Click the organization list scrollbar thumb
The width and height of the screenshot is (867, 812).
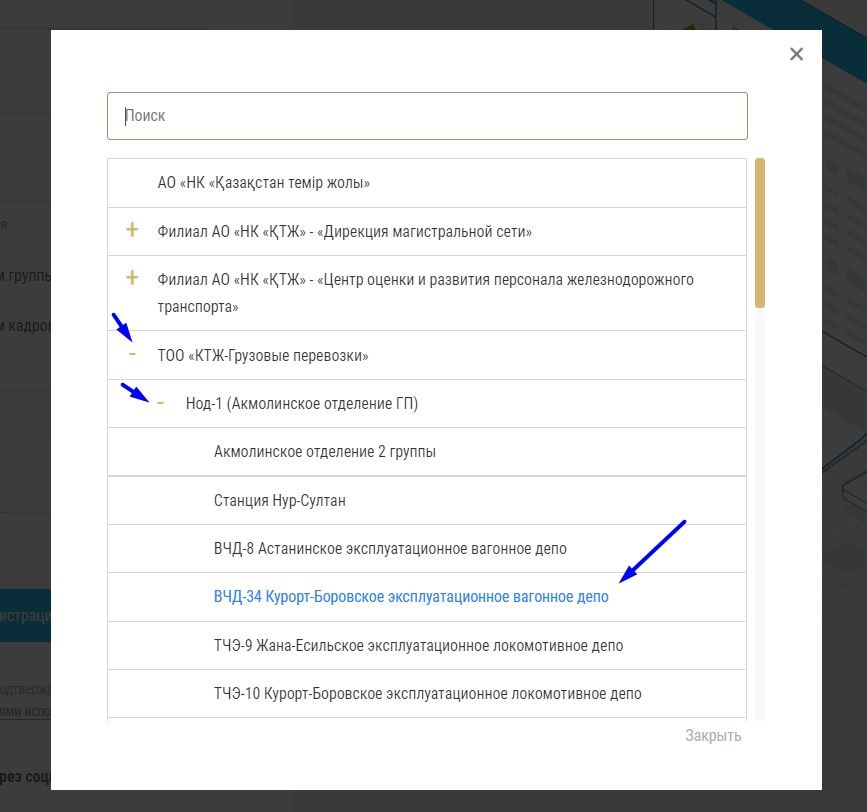[x=760, y=233]
